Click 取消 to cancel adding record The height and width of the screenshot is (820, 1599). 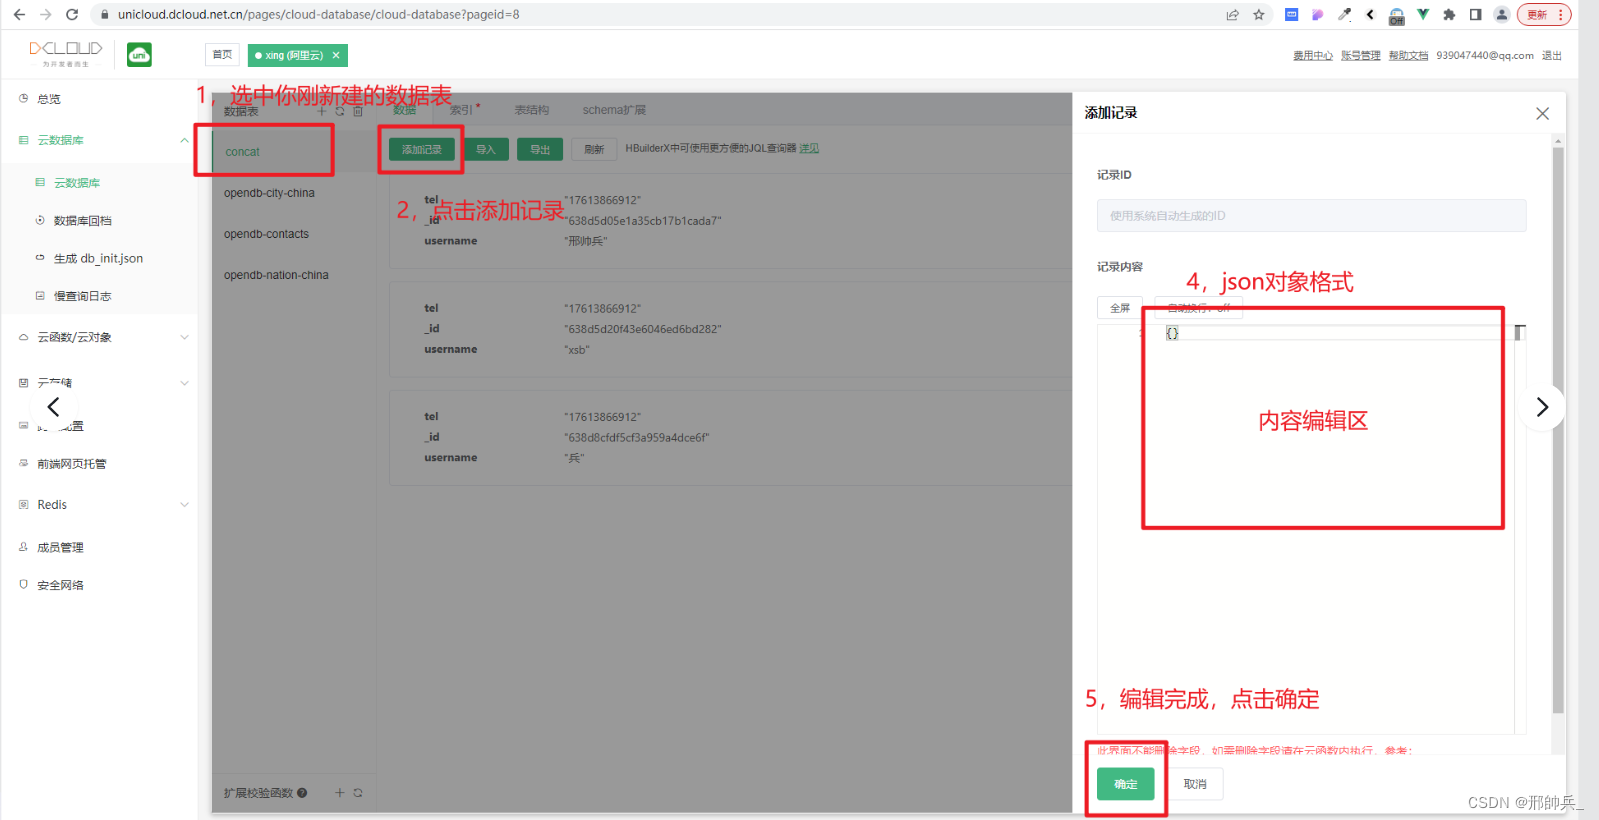[1195, 784]
